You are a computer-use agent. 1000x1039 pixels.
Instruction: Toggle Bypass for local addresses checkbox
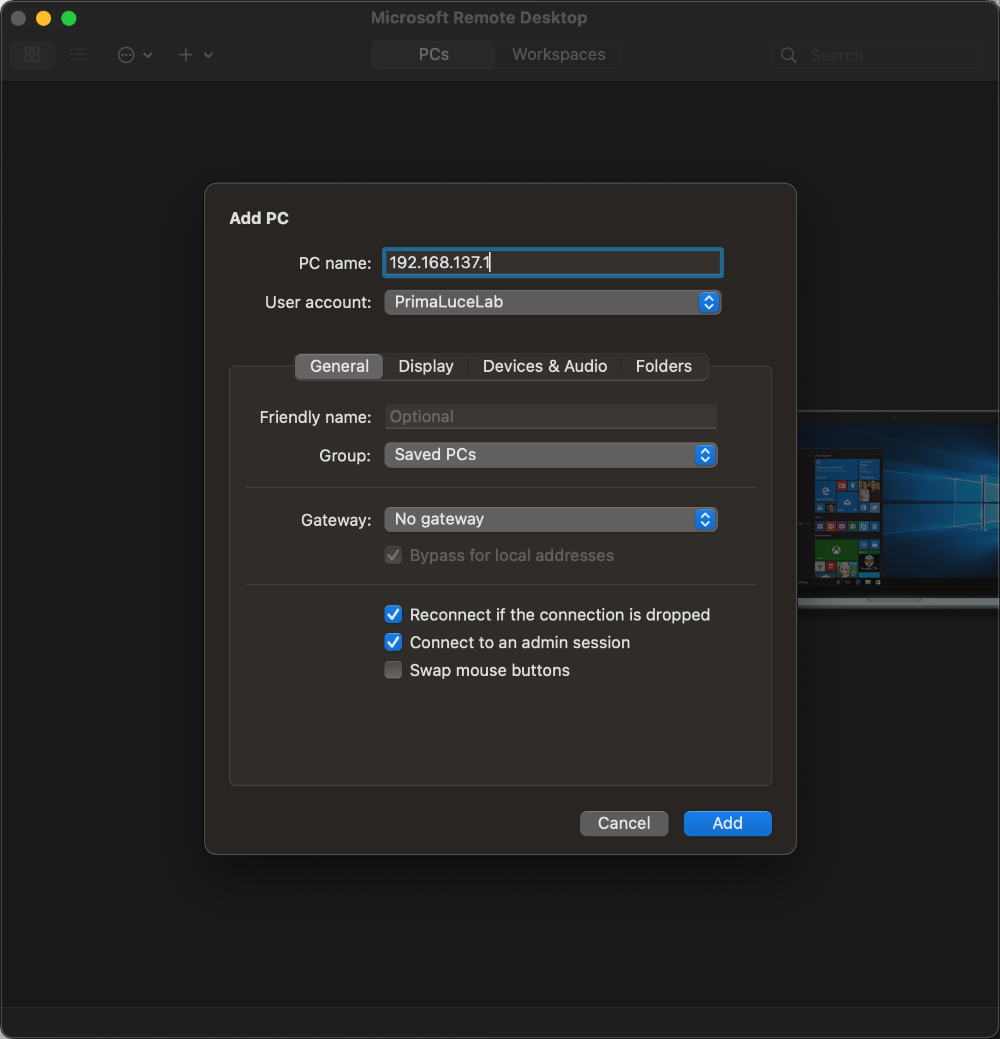pyautogui.click(x=393, y=555)
